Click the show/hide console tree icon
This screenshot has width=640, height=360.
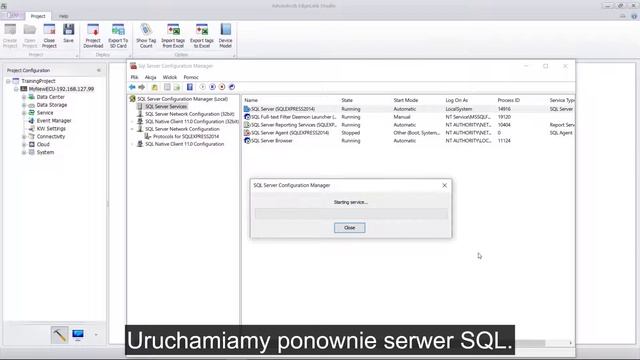point(167,87)
